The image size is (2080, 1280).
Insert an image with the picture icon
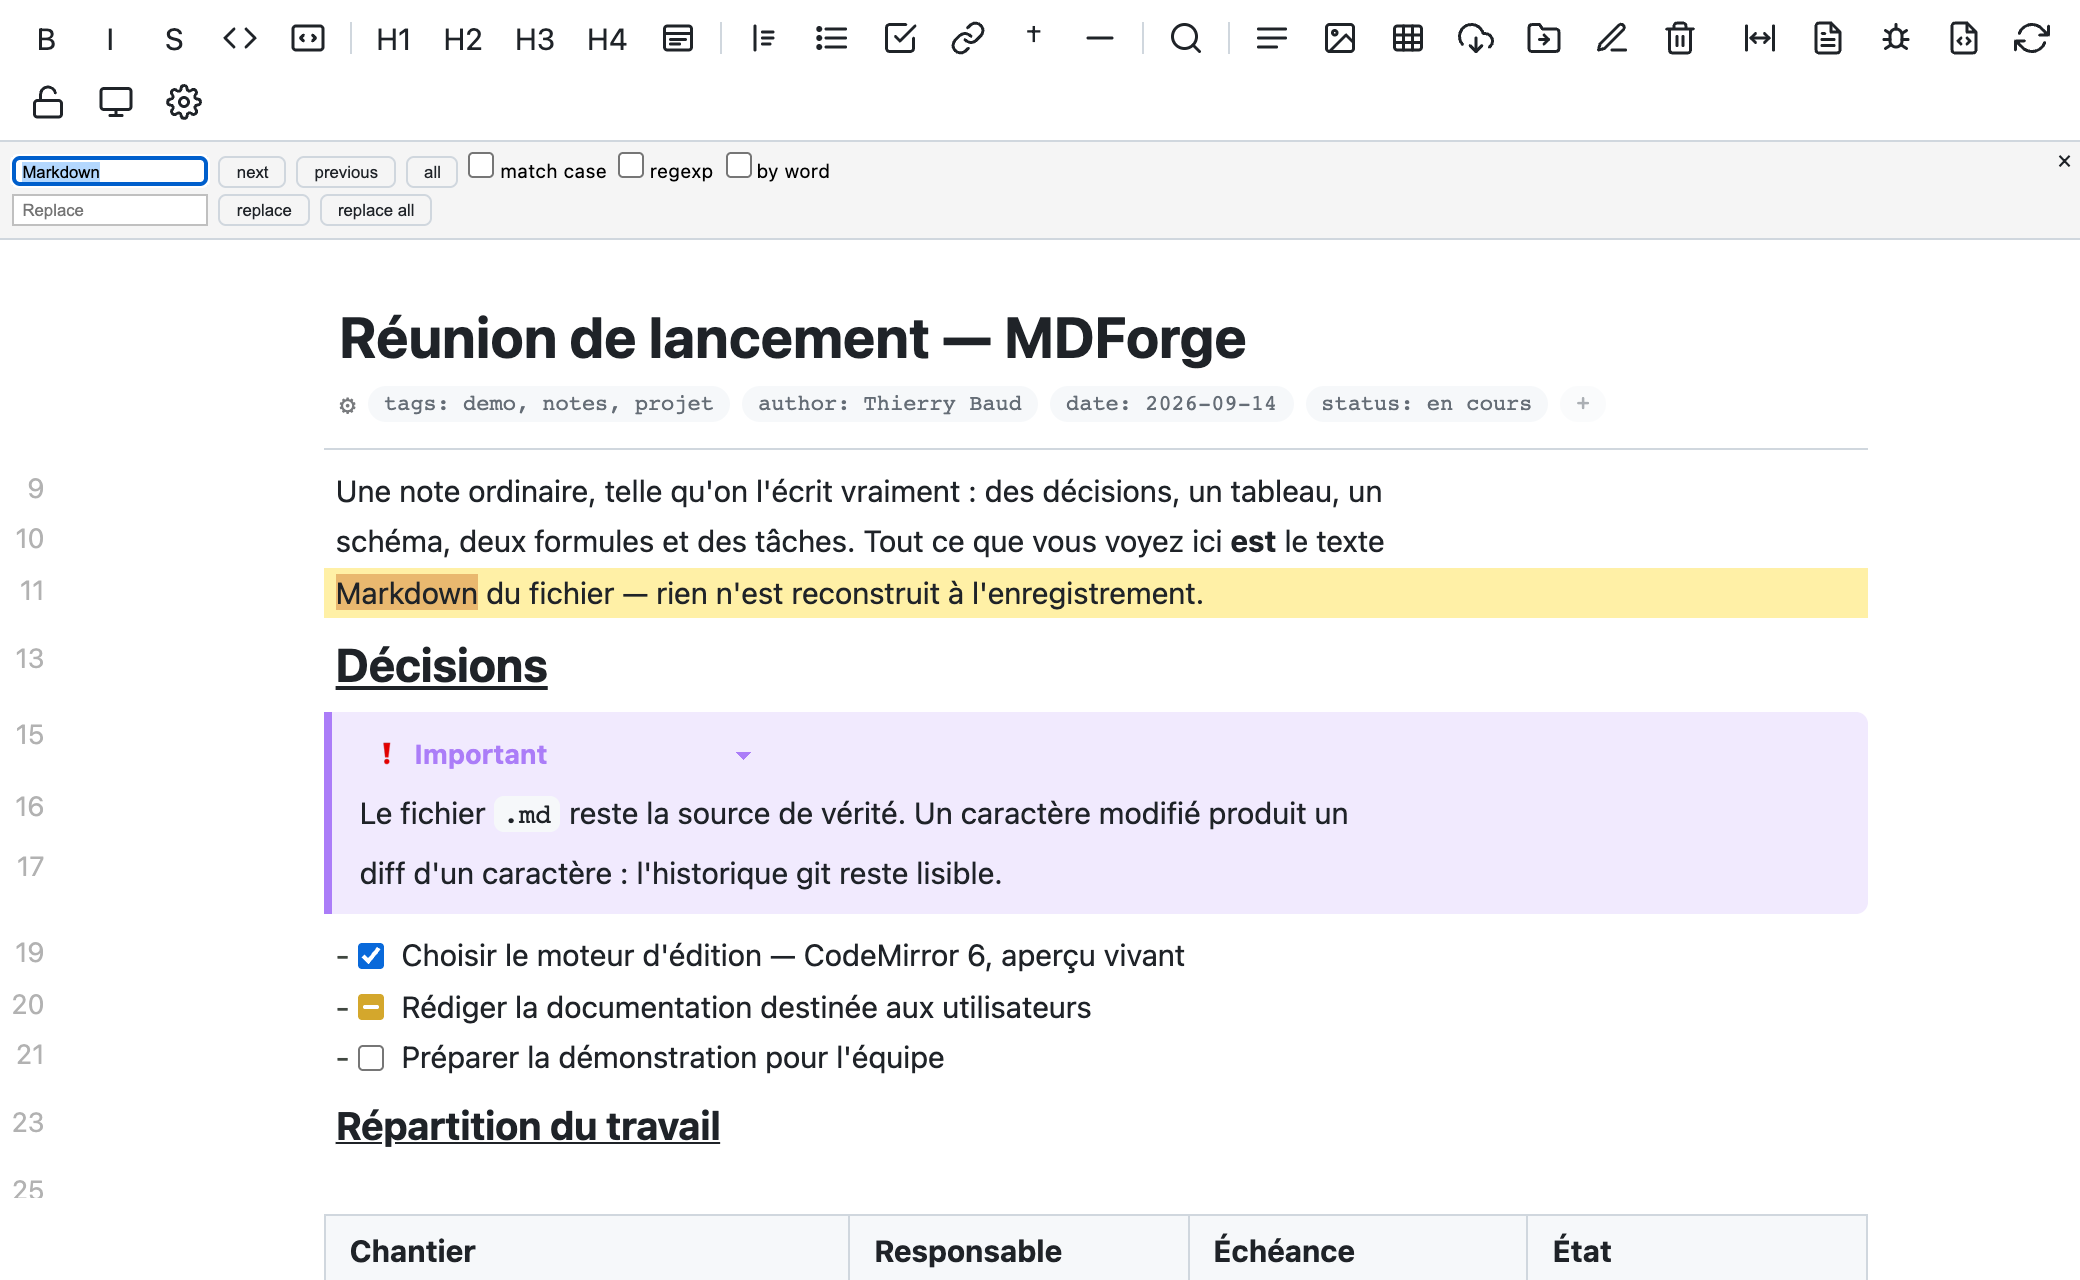tap(1340, 39)
